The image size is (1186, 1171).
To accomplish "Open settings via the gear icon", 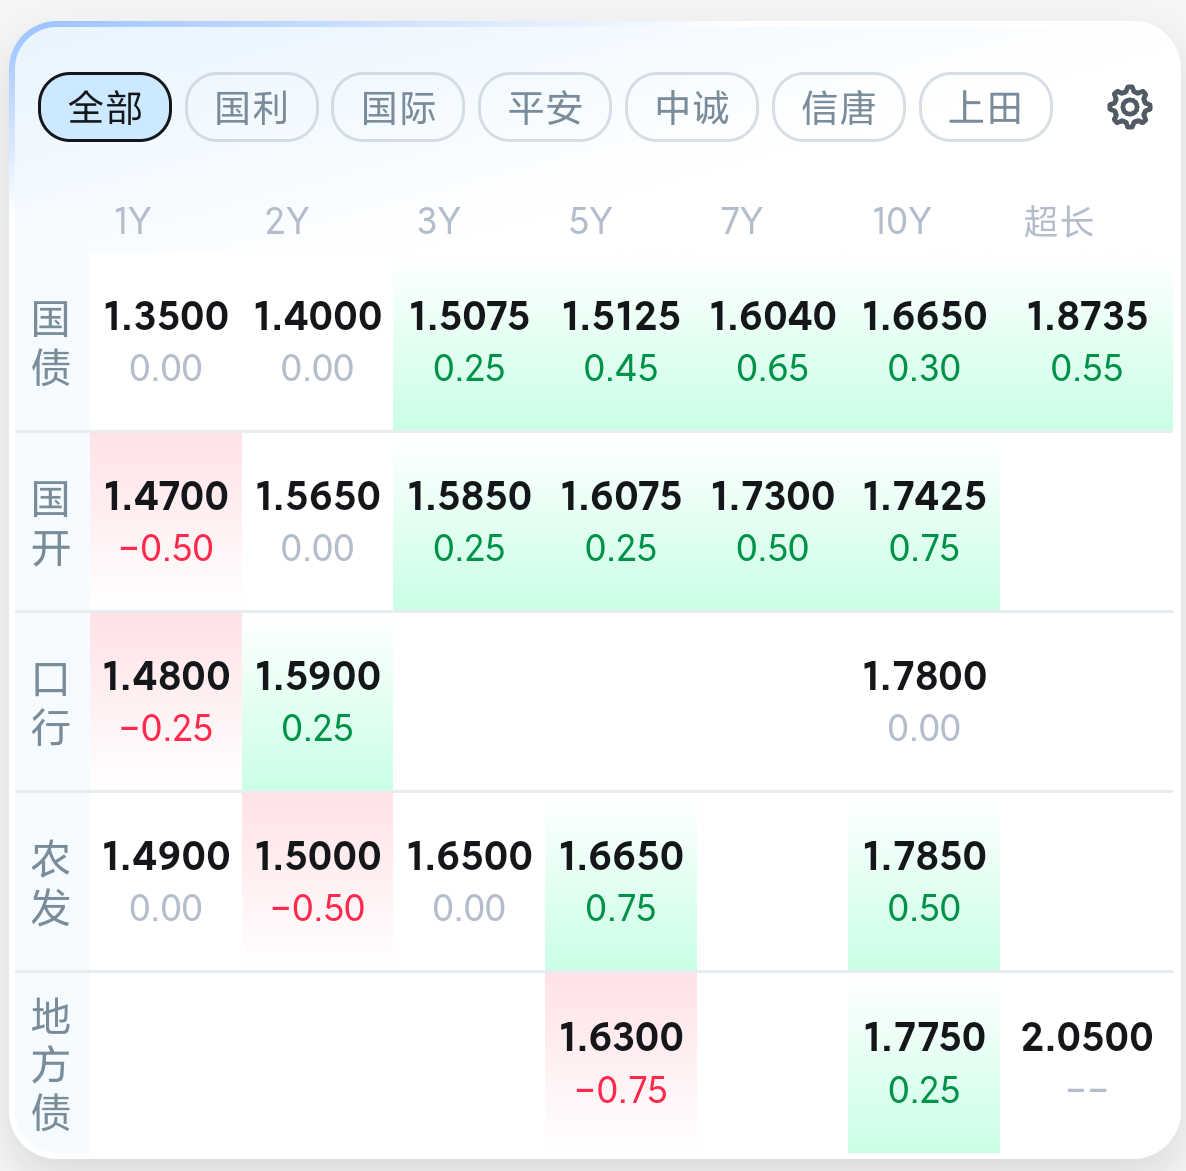I will [x=1129, y=107].
